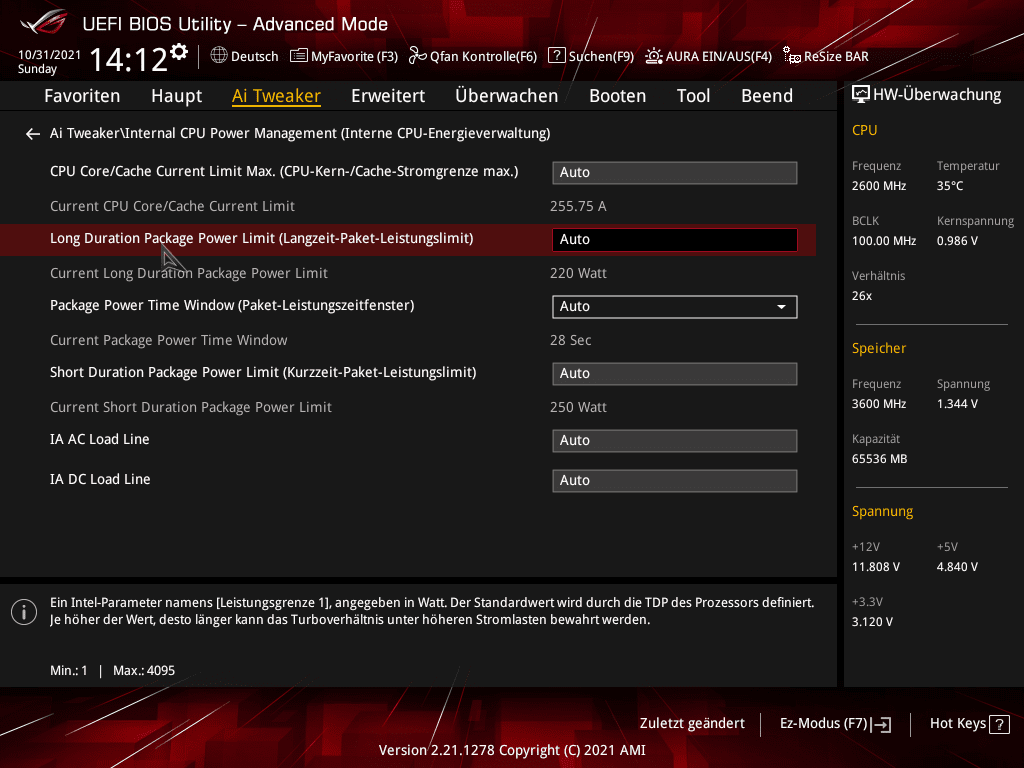The height and width of the screenshot is (768, 1024).
Task: Click the globe language icon
Action: [x=219, y=56]
